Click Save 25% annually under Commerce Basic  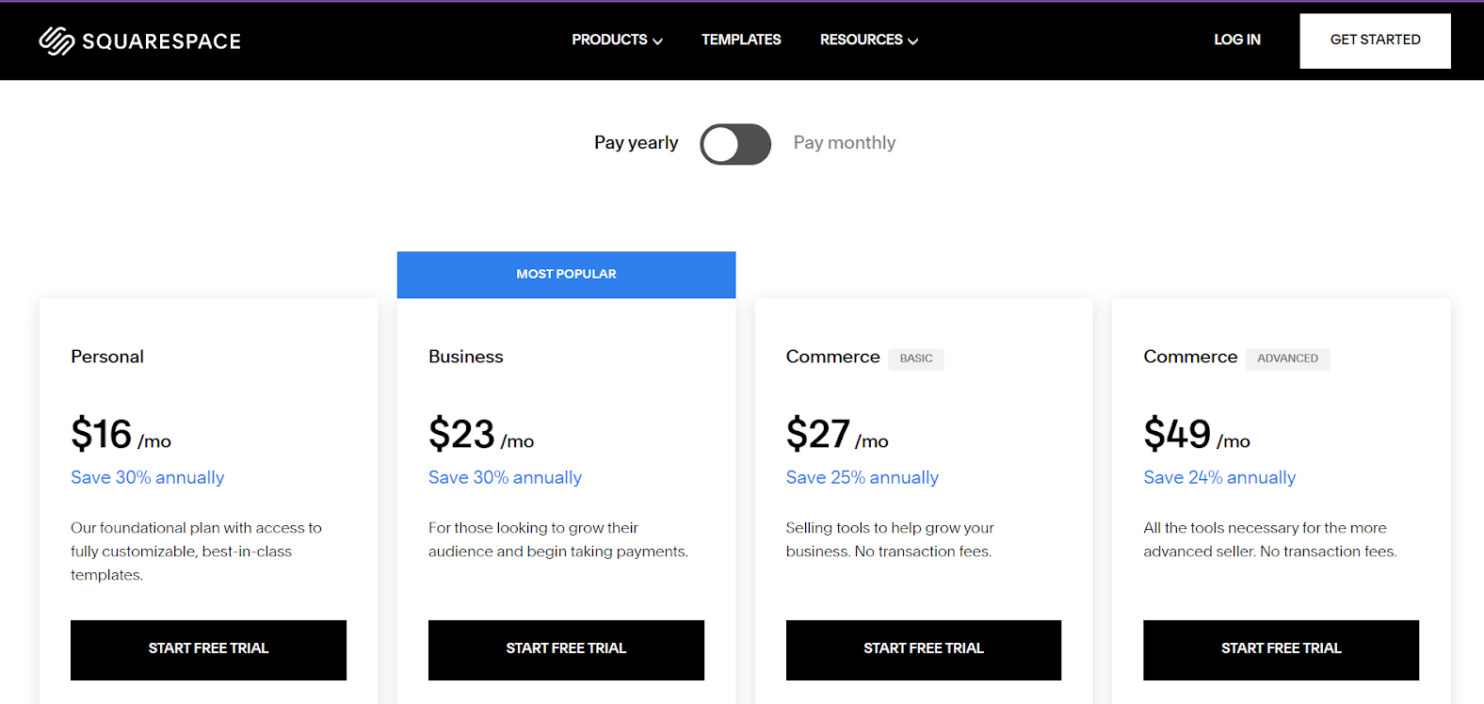[x=862, y=477]
